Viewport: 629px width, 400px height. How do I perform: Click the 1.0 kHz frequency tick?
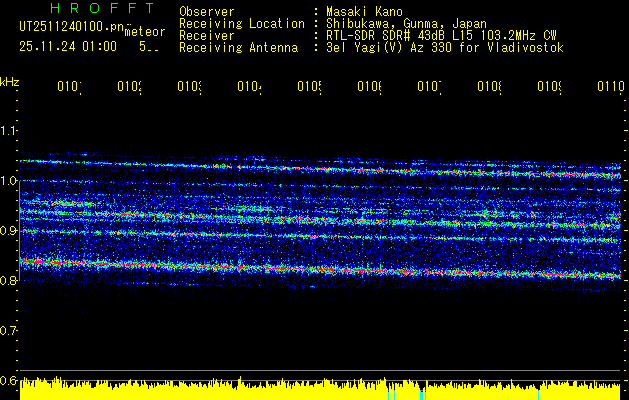10,181
